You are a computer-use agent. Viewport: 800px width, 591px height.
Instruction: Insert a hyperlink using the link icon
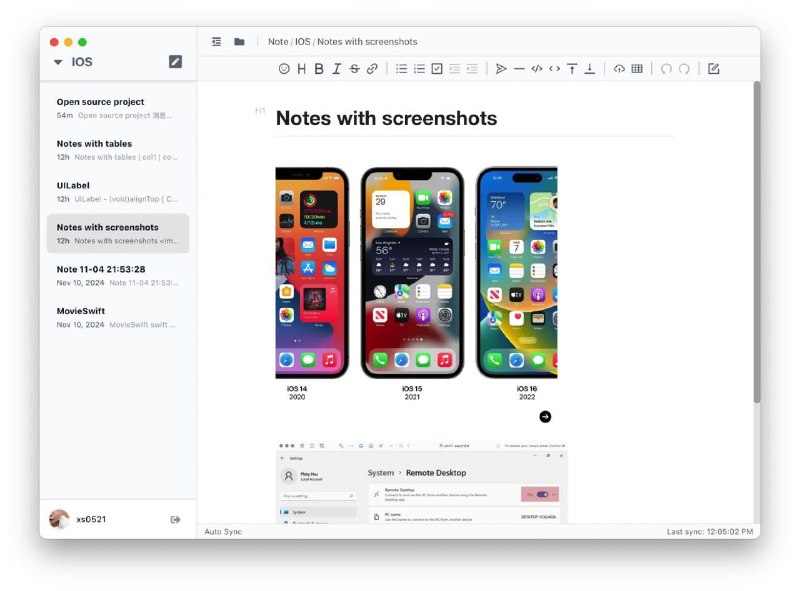point(371,68)
